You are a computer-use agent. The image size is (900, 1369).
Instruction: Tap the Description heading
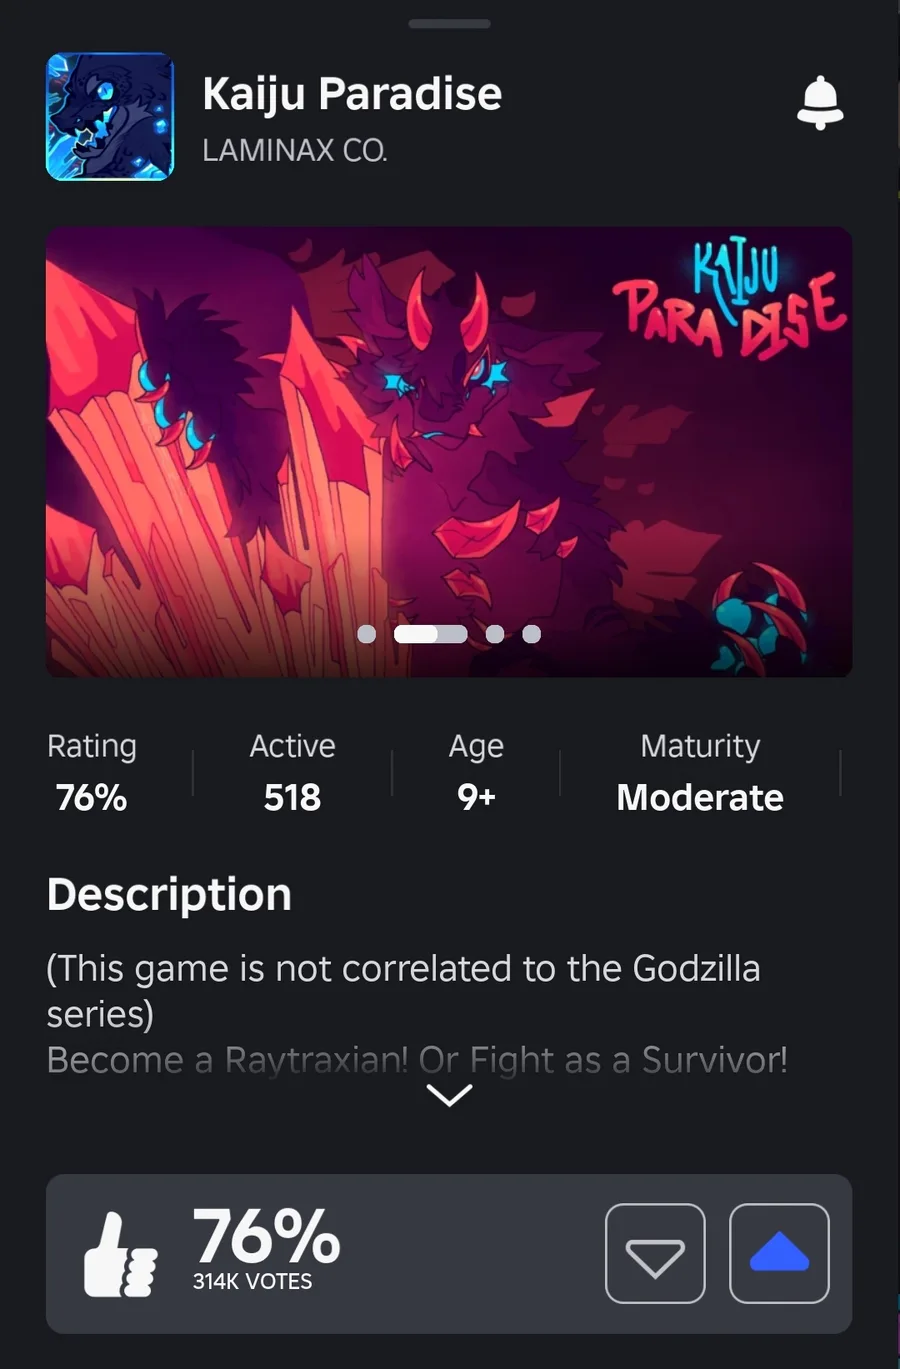pos(169,894)
